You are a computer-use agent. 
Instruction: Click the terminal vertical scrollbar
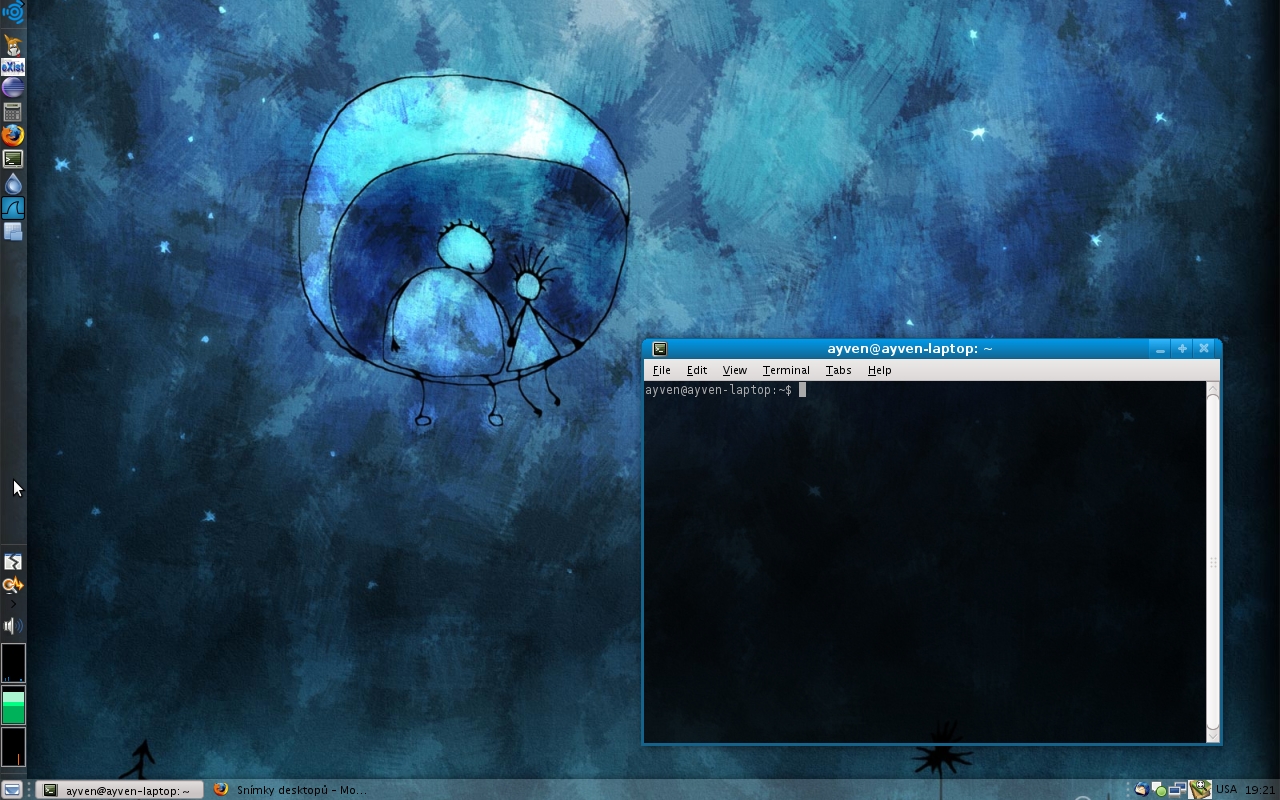point(1213,560)
